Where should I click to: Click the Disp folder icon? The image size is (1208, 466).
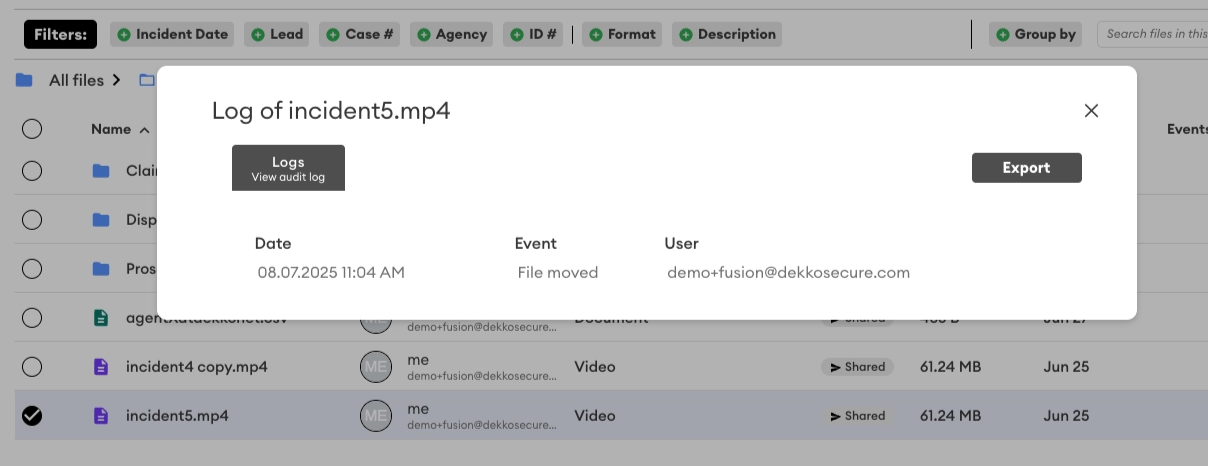tap(100, 220)
